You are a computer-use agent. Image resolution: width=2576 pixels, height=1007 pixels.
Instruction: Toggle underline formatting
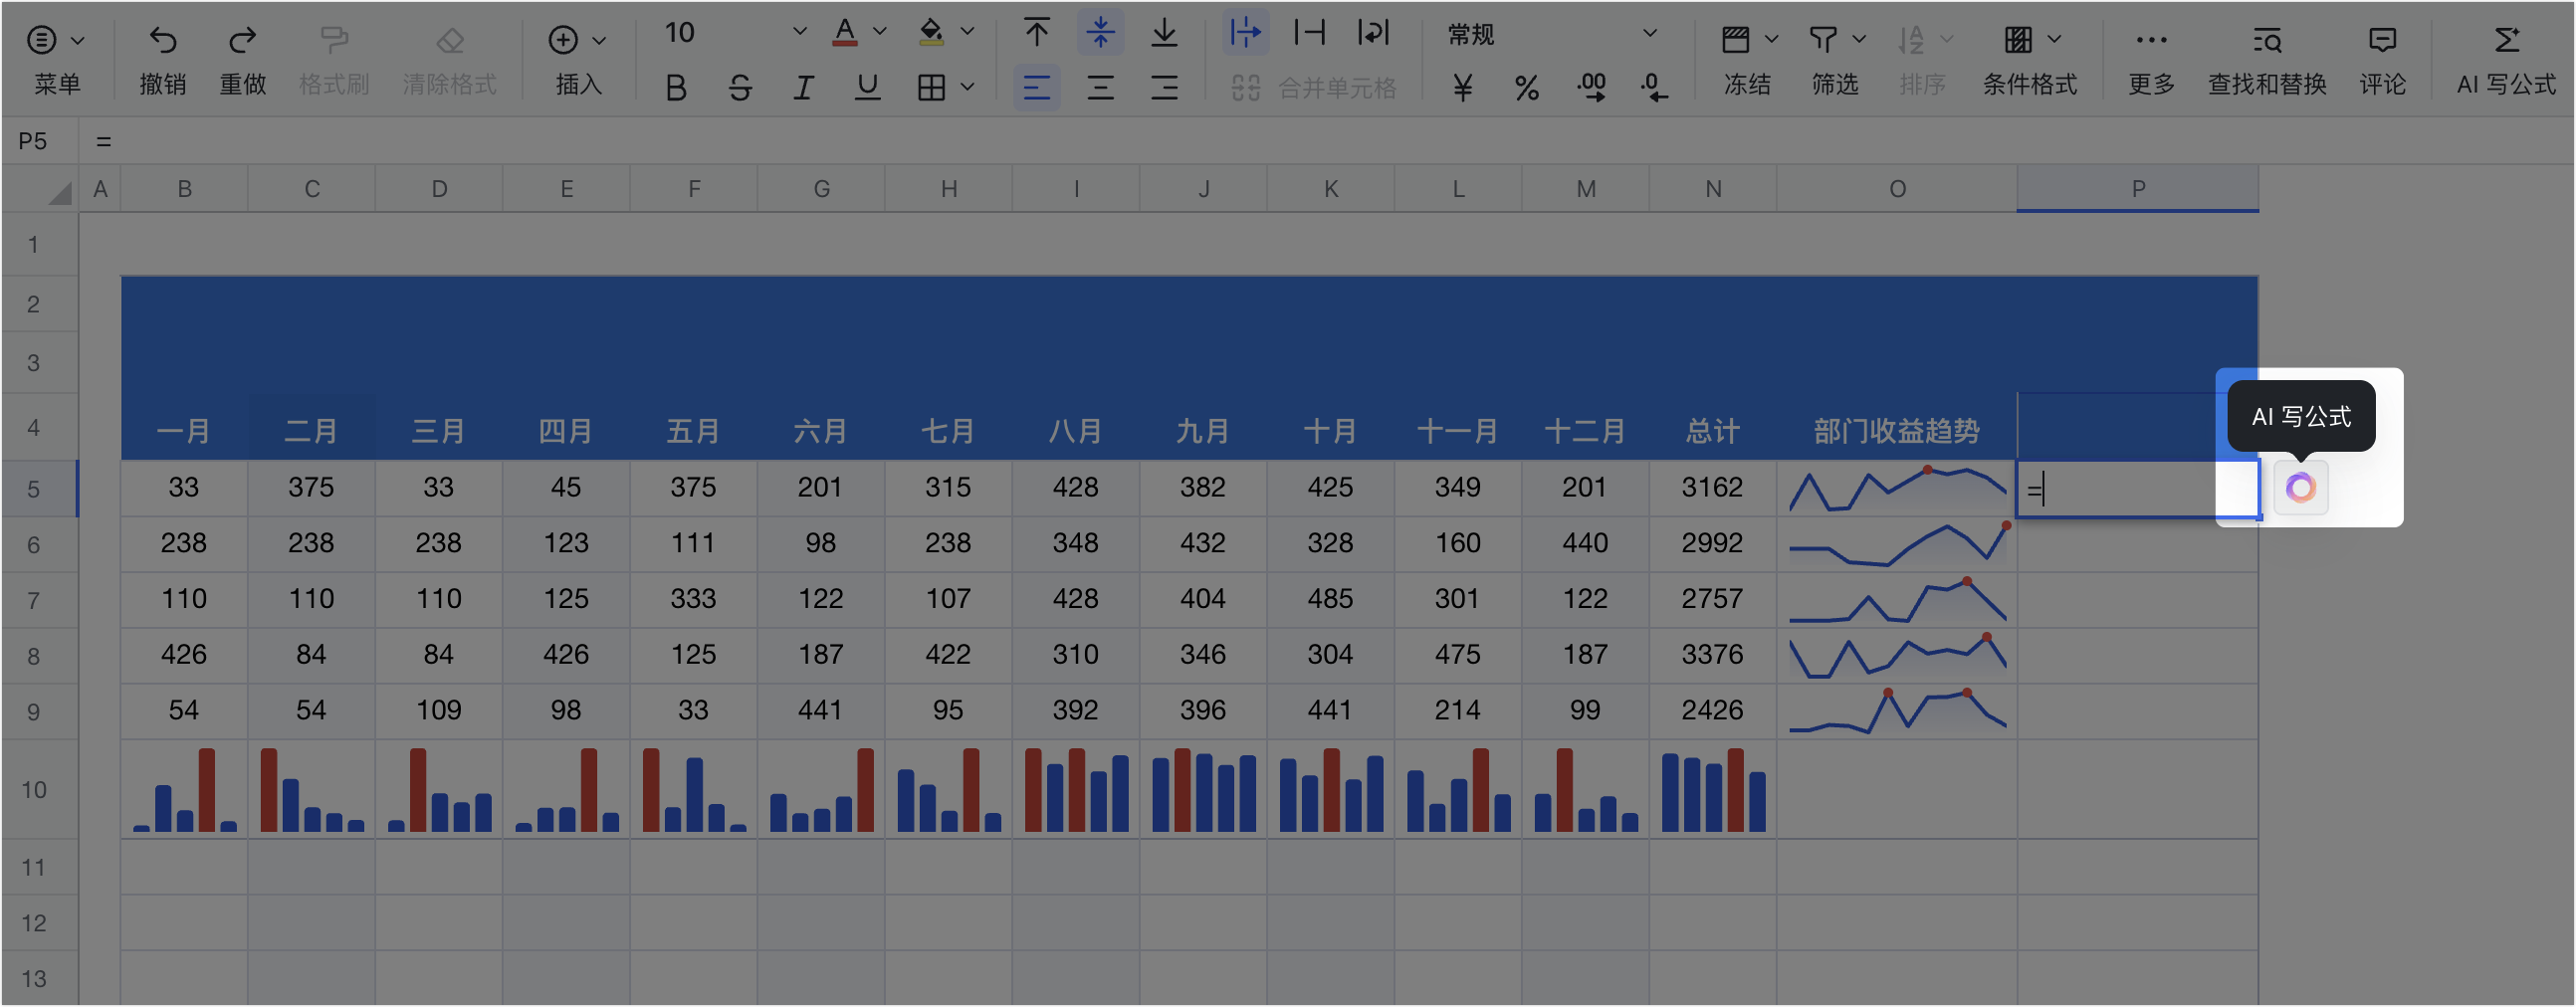(867, 88)
